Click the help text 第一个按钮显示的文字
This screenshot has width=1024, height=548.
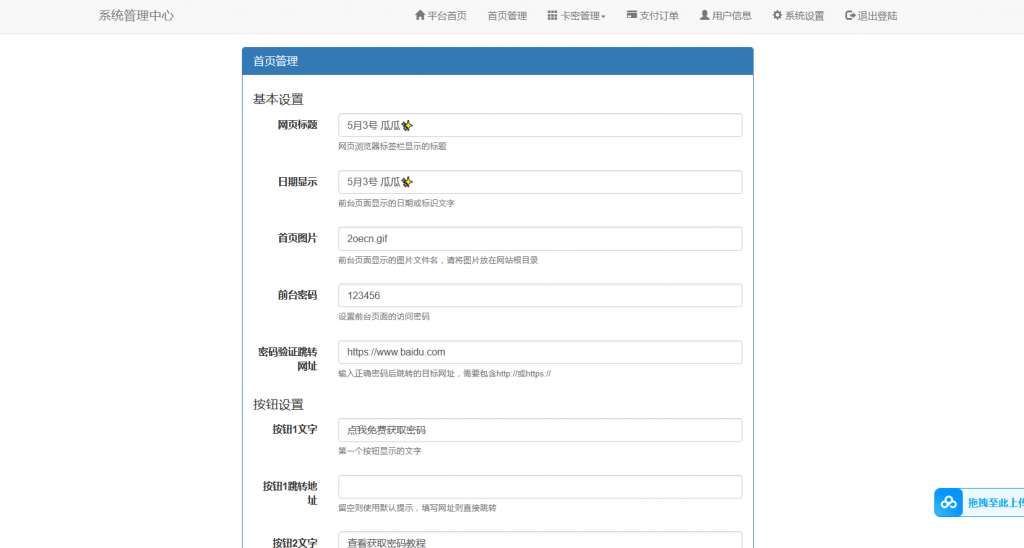(379, 451)
